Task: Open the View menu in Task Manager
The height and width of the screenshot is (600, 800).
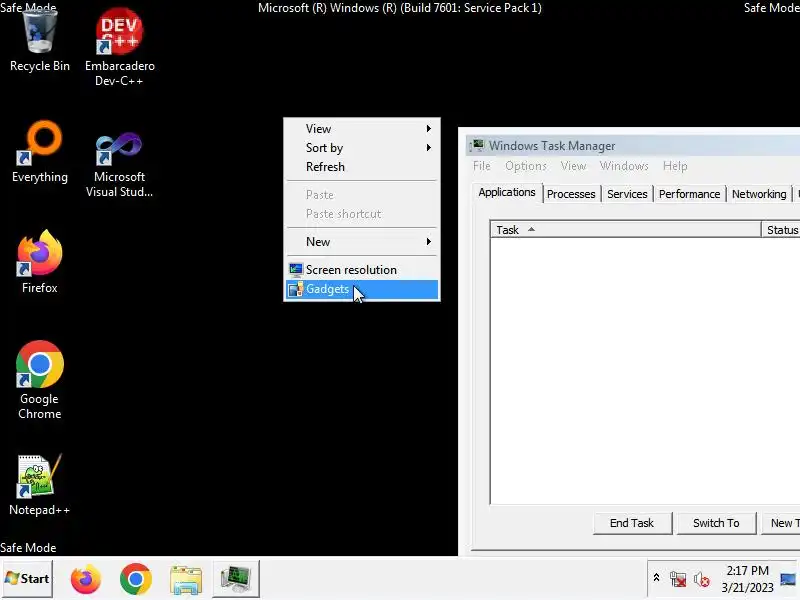Action: (573, 166)
